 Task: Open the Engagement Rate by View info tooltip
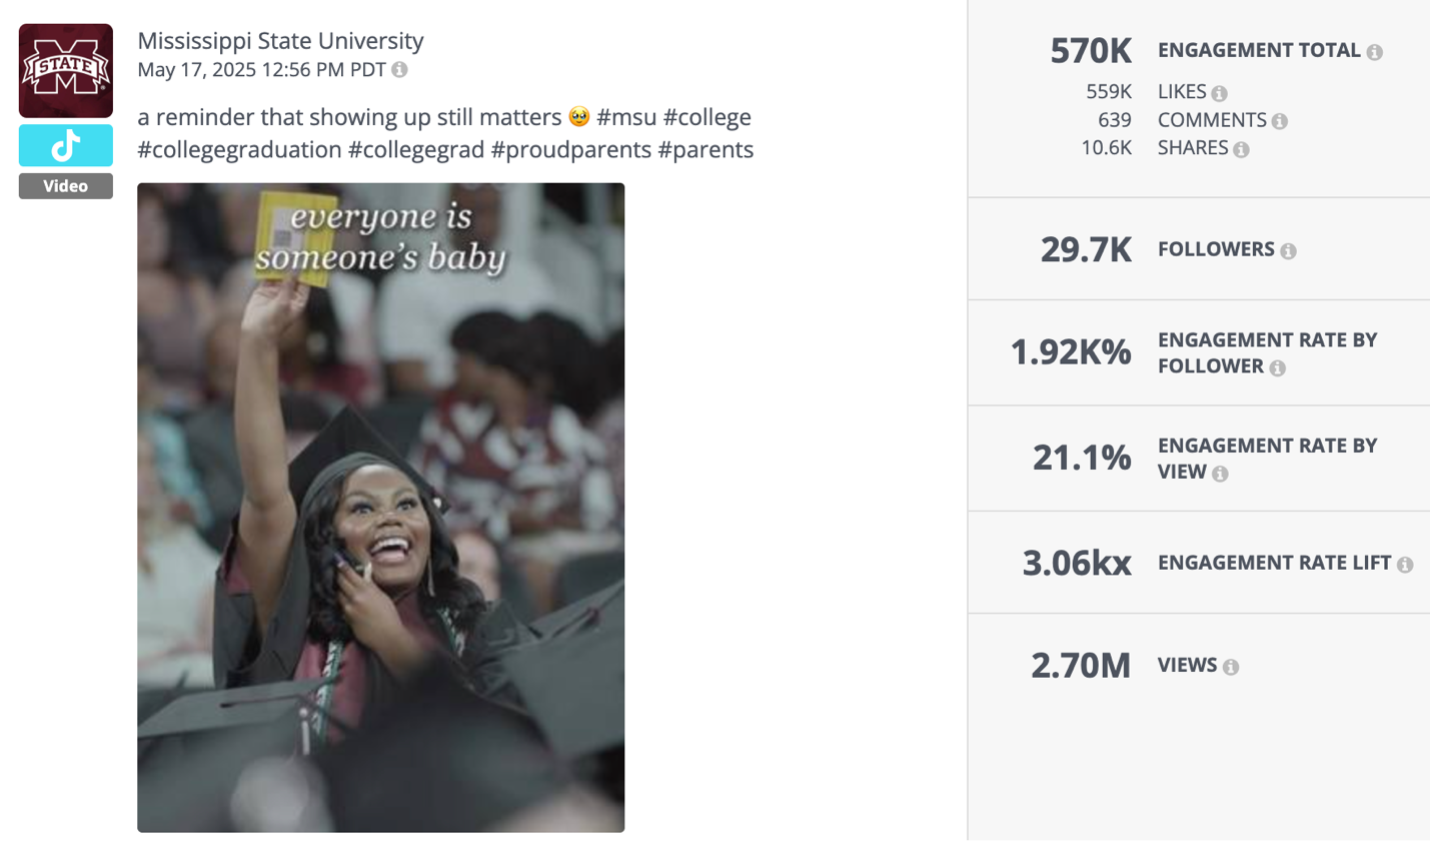1221,473
